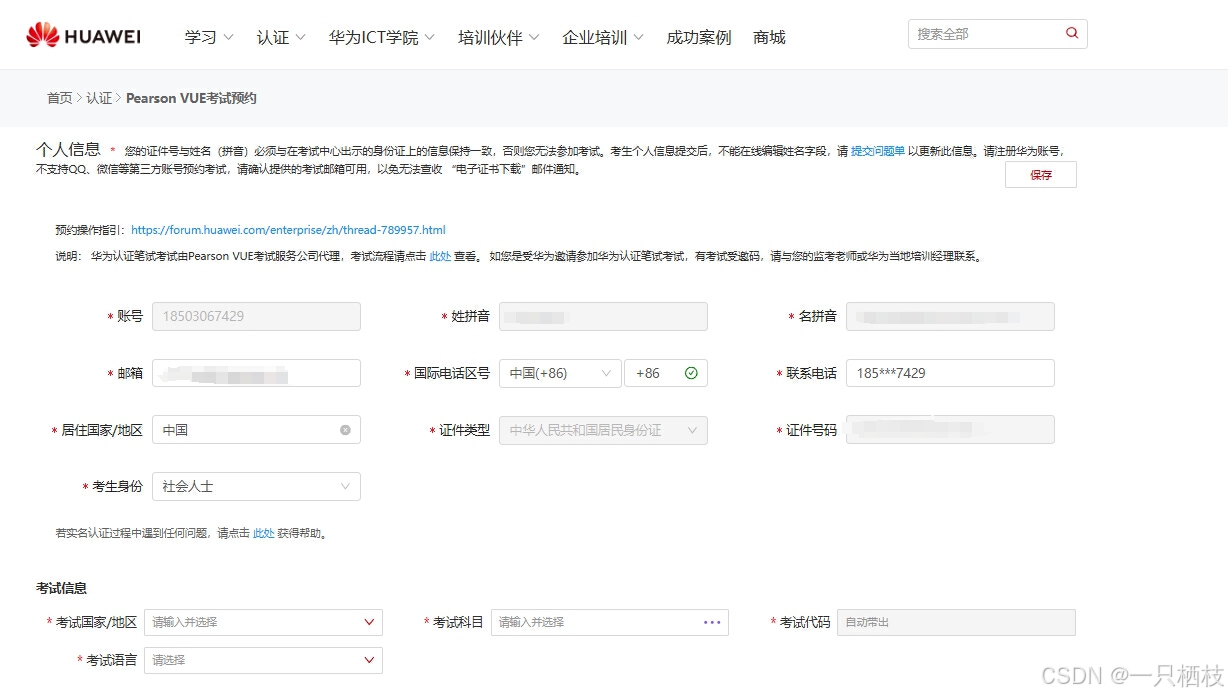Click the green check icon beside +86

coord(691,373)
